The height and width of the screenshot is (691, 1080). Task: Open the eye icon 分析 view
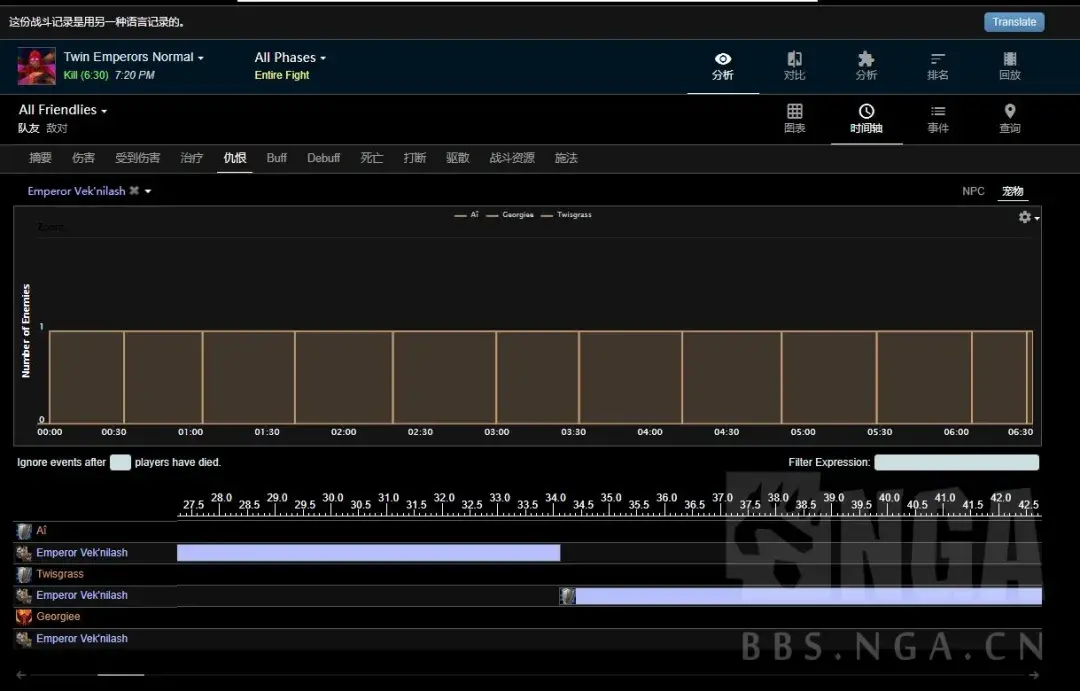(x=722, y=66)
